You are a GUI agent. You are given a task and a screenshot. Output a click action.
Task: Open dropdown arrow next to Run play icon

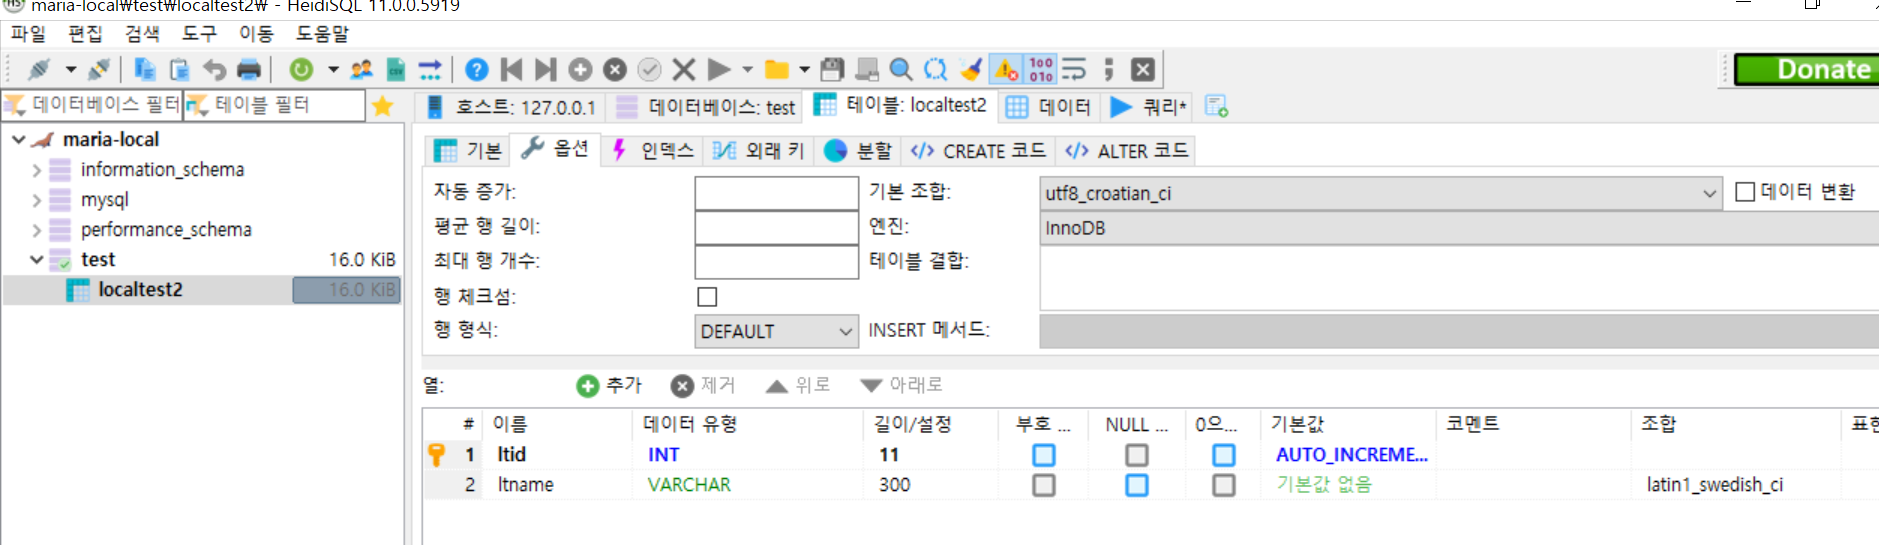point(747,70)
